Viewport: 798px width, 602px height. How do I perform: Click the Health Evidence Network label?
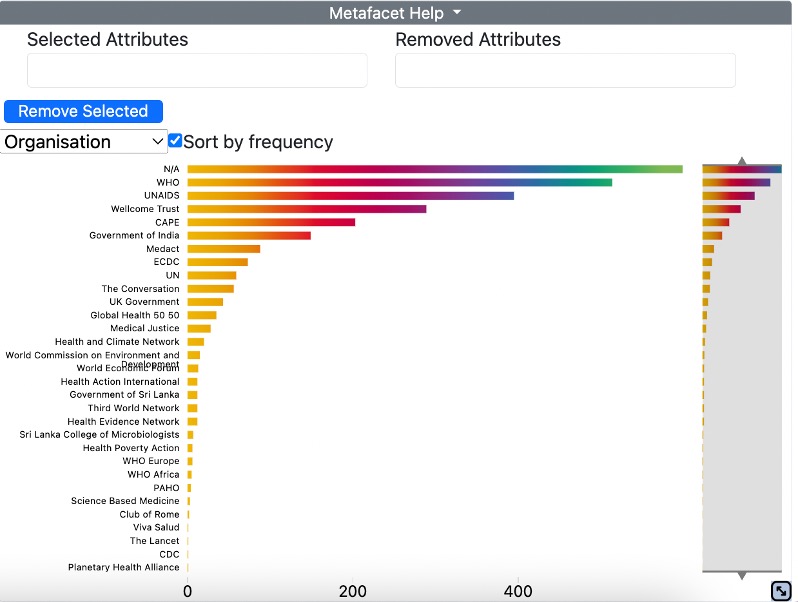(124, 421)
